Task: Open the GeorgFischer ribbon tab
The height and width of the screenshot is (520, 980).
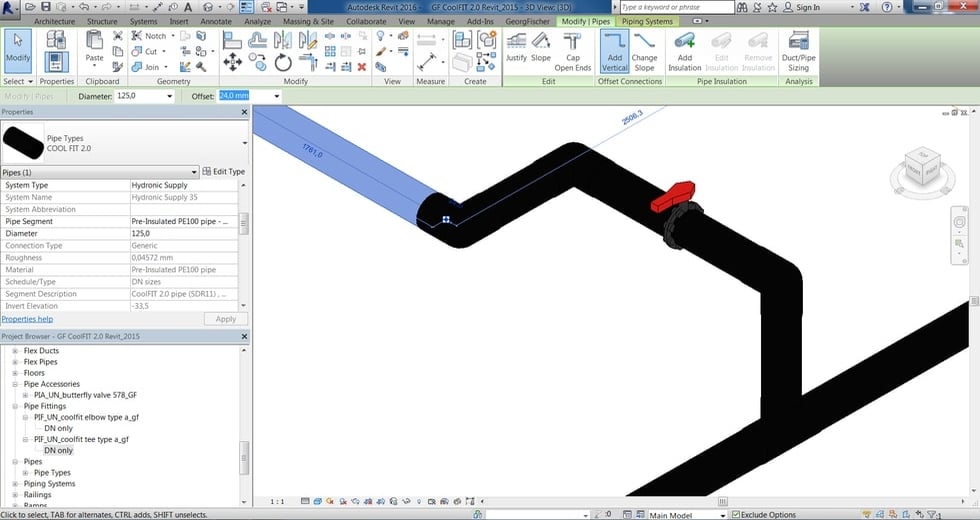Action: [x=528, y=21]
